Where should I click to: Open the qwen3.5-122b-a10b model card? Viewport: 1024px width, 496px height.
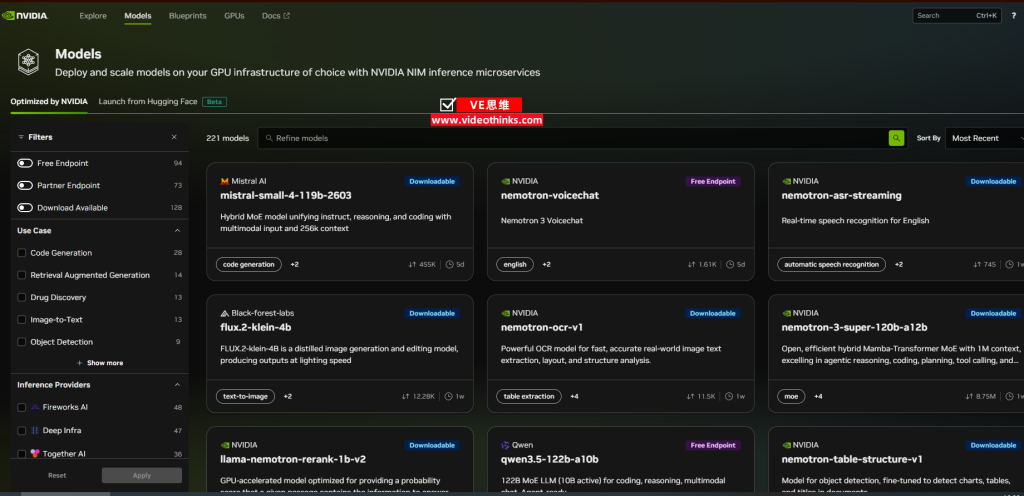click(x=620, y=461)
